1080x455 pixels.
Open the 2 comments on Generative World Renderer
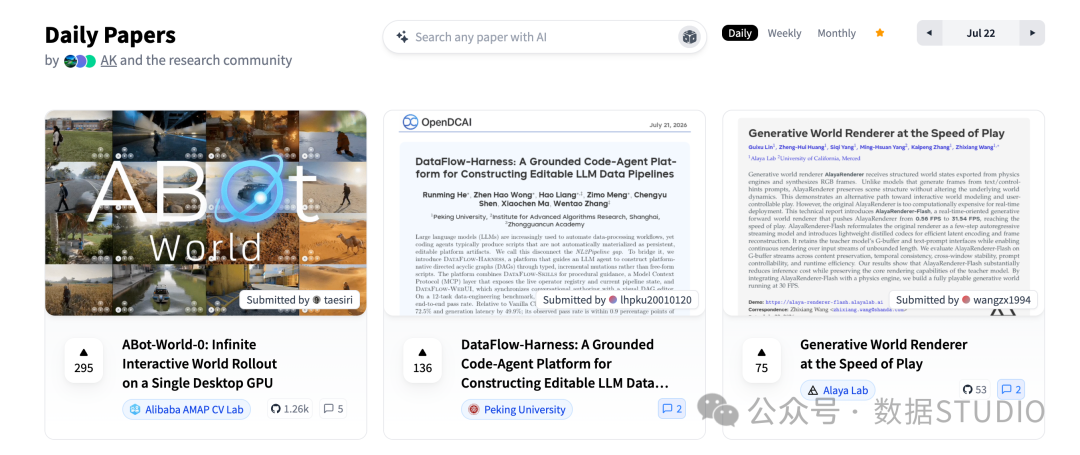coord(1011,390)
